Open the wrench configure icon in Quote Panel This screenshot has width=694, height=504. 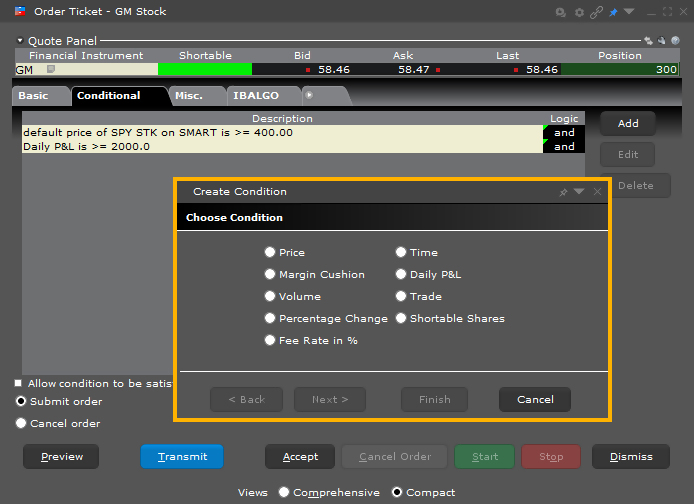click(660, 41)
